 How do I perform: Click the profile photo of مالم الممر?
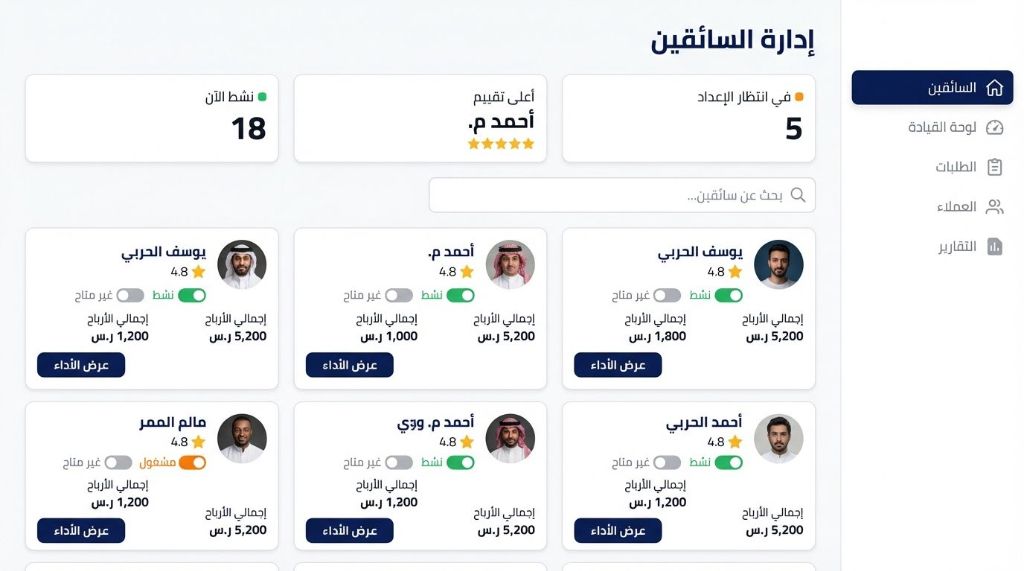pos(242,438)
